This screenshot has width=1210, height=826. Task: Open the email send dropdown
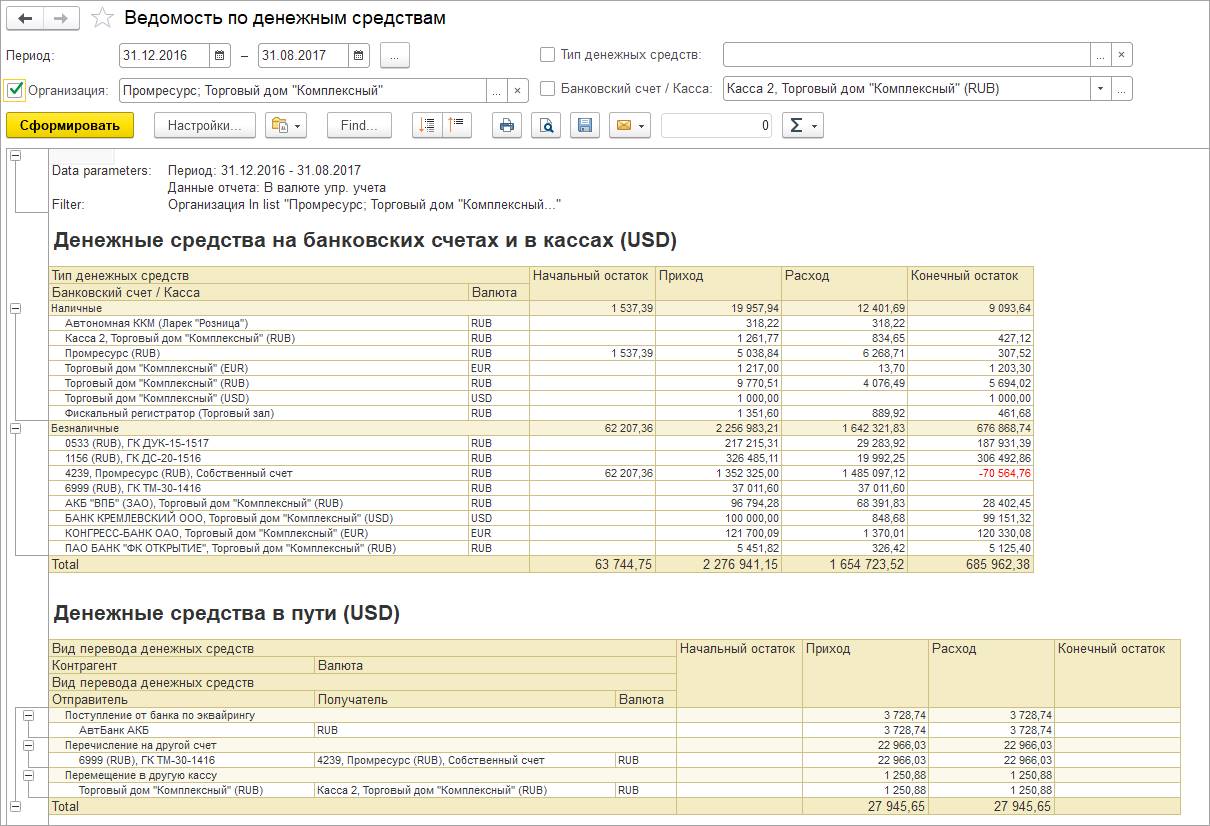pyautogui.click(x=629, y=125)
